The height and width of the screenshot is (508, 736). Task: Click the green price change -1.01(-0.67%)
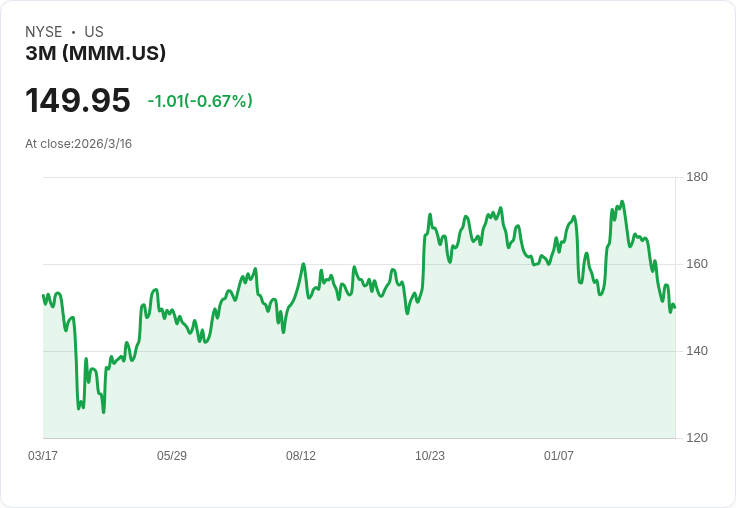pos(200,101)
